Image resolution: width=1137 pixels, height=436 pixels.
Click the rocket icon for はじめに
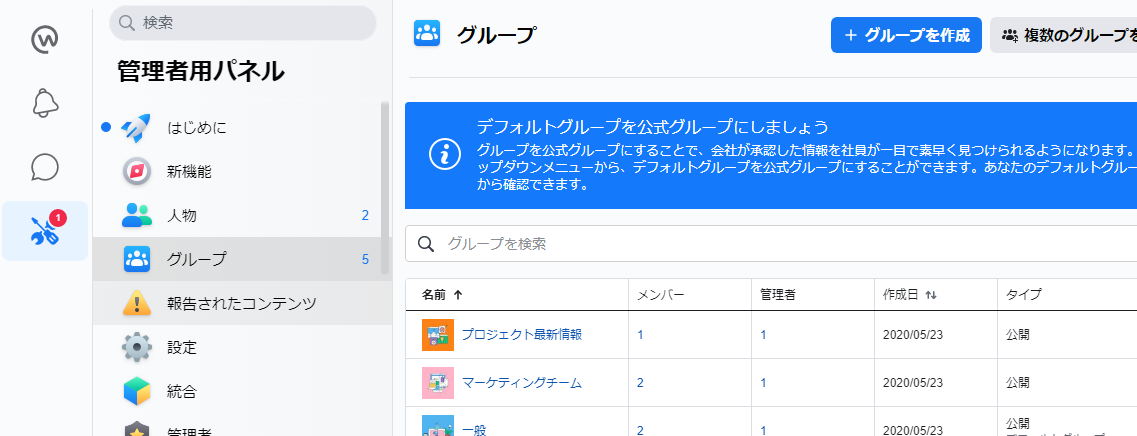(136, 128)
